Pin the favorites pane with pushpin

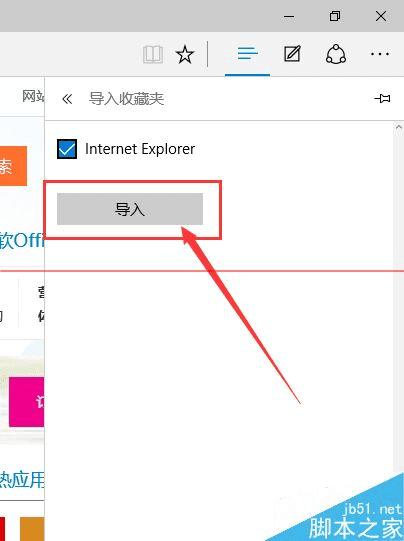coord(382,99)
